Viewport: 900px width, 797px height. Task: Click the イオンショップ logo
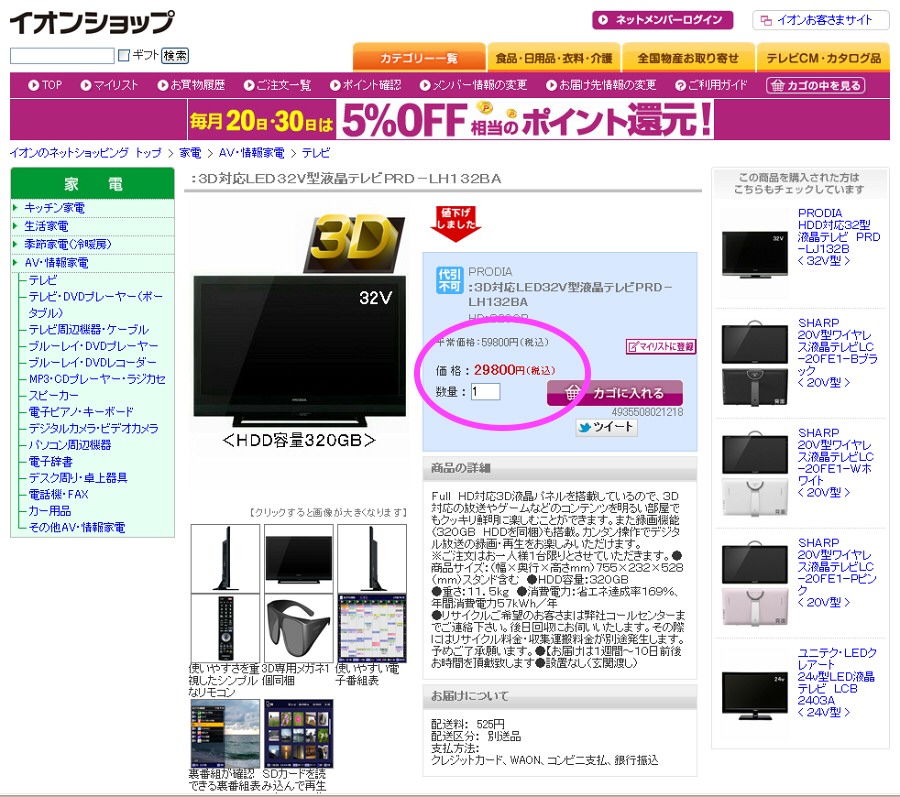[91, 22]
